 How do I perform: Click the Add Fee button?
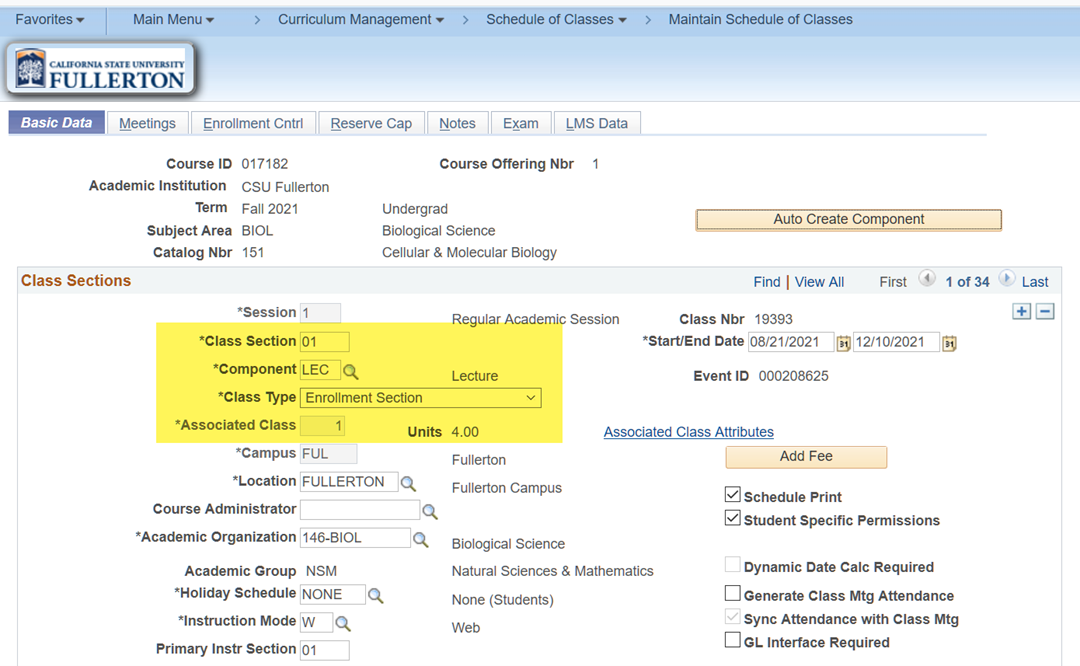coord(806,457)
